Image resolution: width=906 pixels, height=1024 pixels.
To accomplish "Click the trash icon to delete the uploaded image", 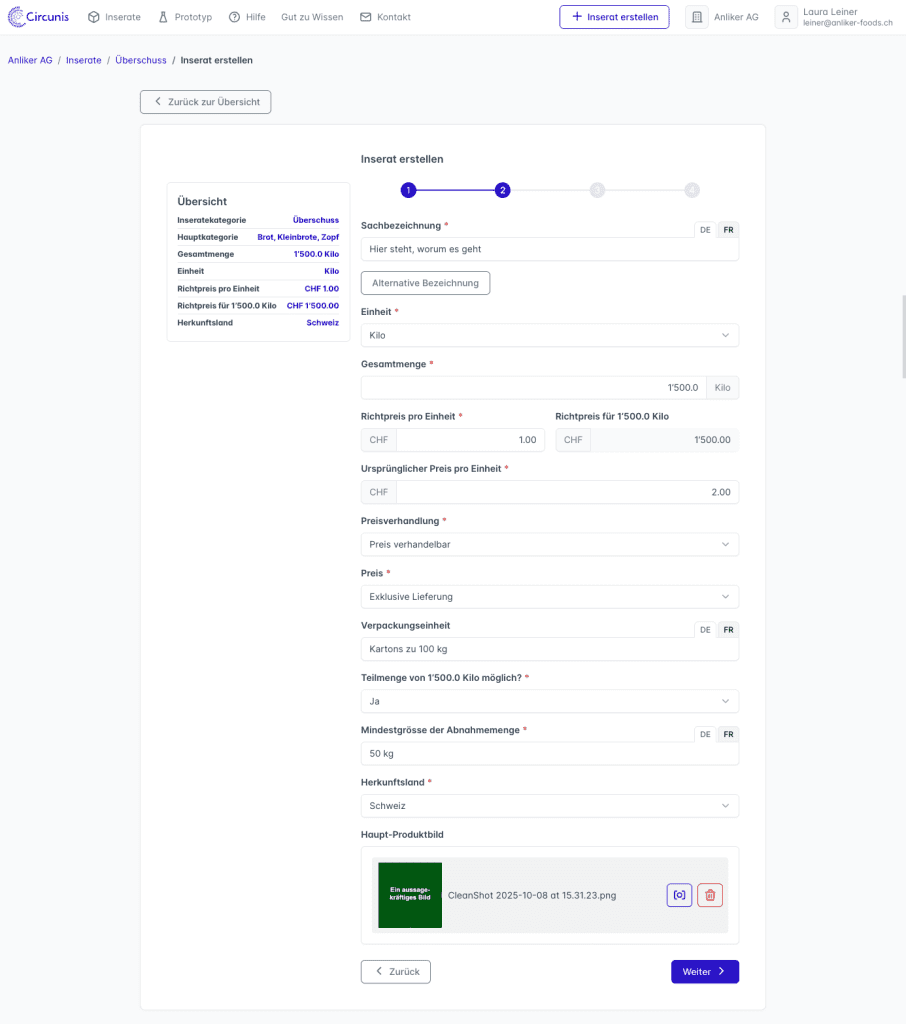I will coord(710,895).
